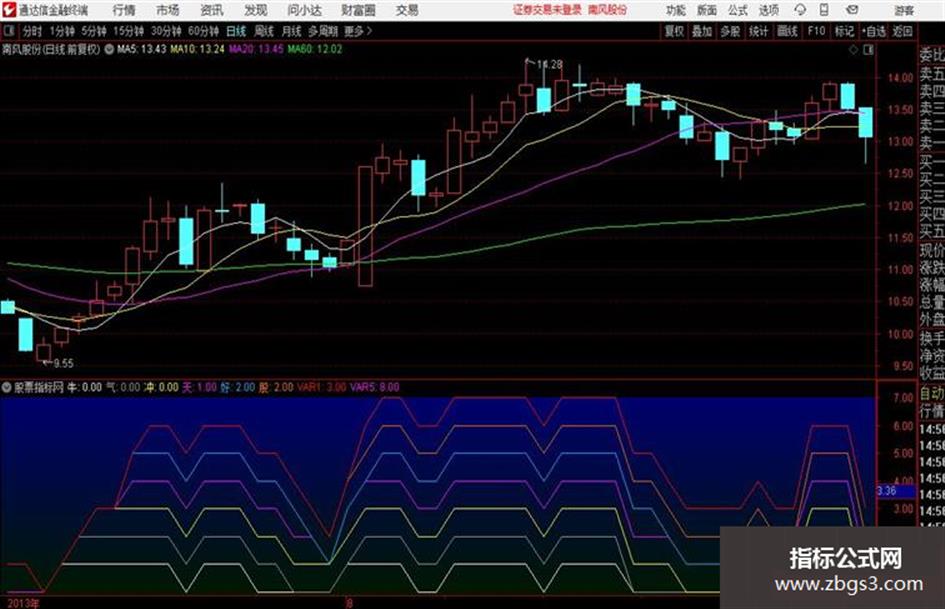Toggle the side panel icon above chart
Screen dimensions: 945x609
[868, 50]
